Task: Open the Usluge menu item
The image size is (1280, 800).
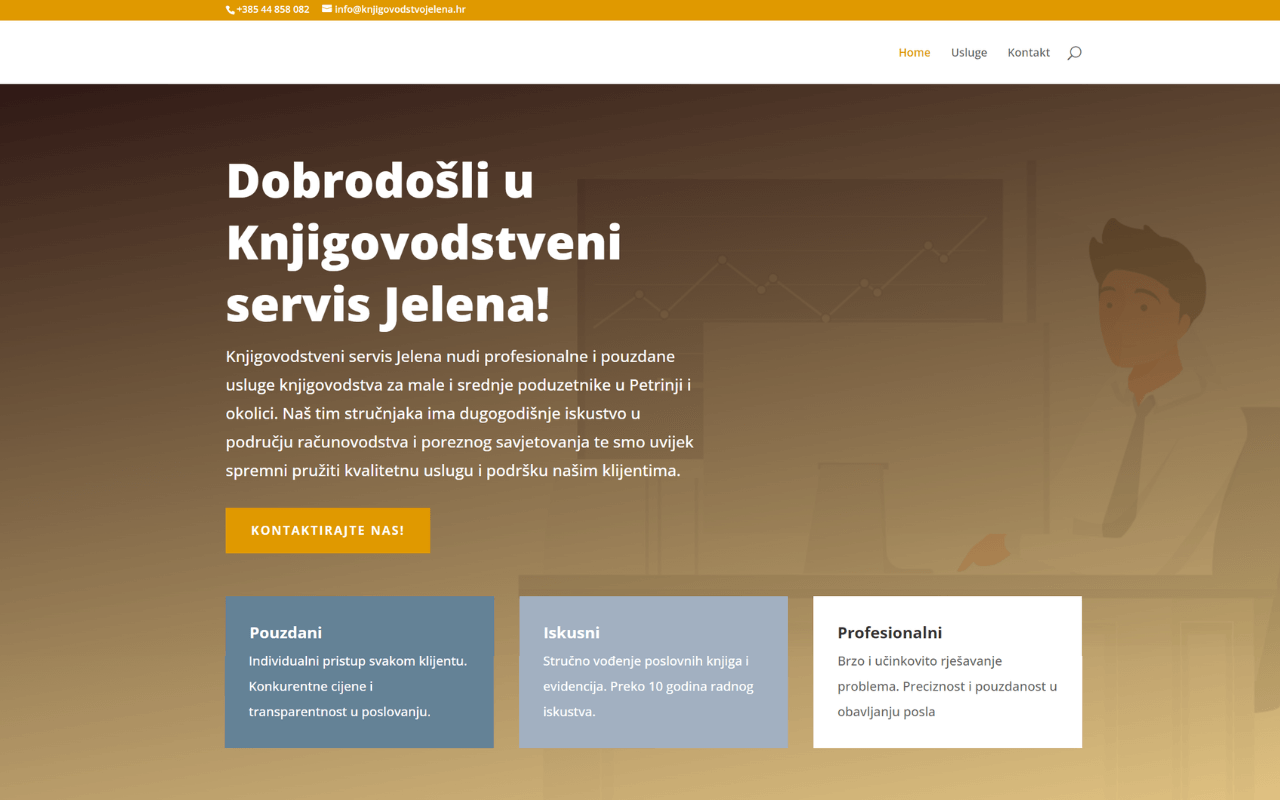Action: tap(968, 53)
